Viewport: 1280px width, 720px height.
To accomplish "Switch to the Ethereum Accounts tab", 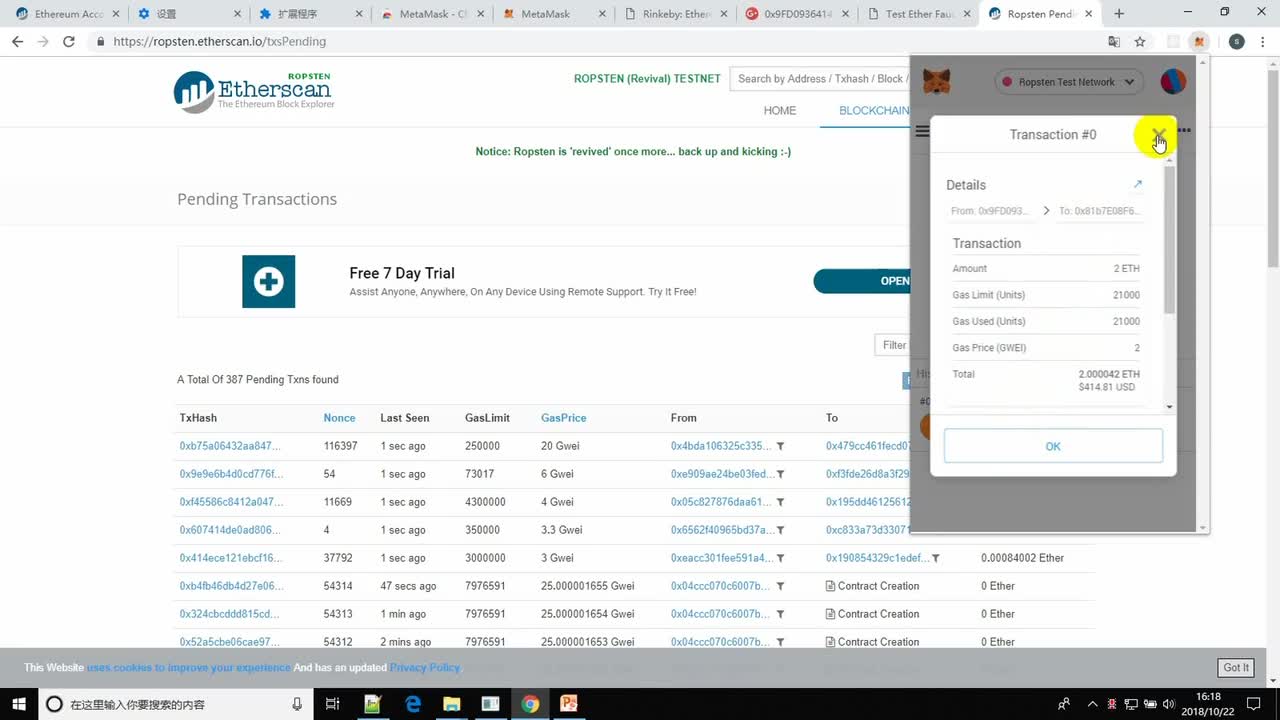I will (x=66, y=14).
